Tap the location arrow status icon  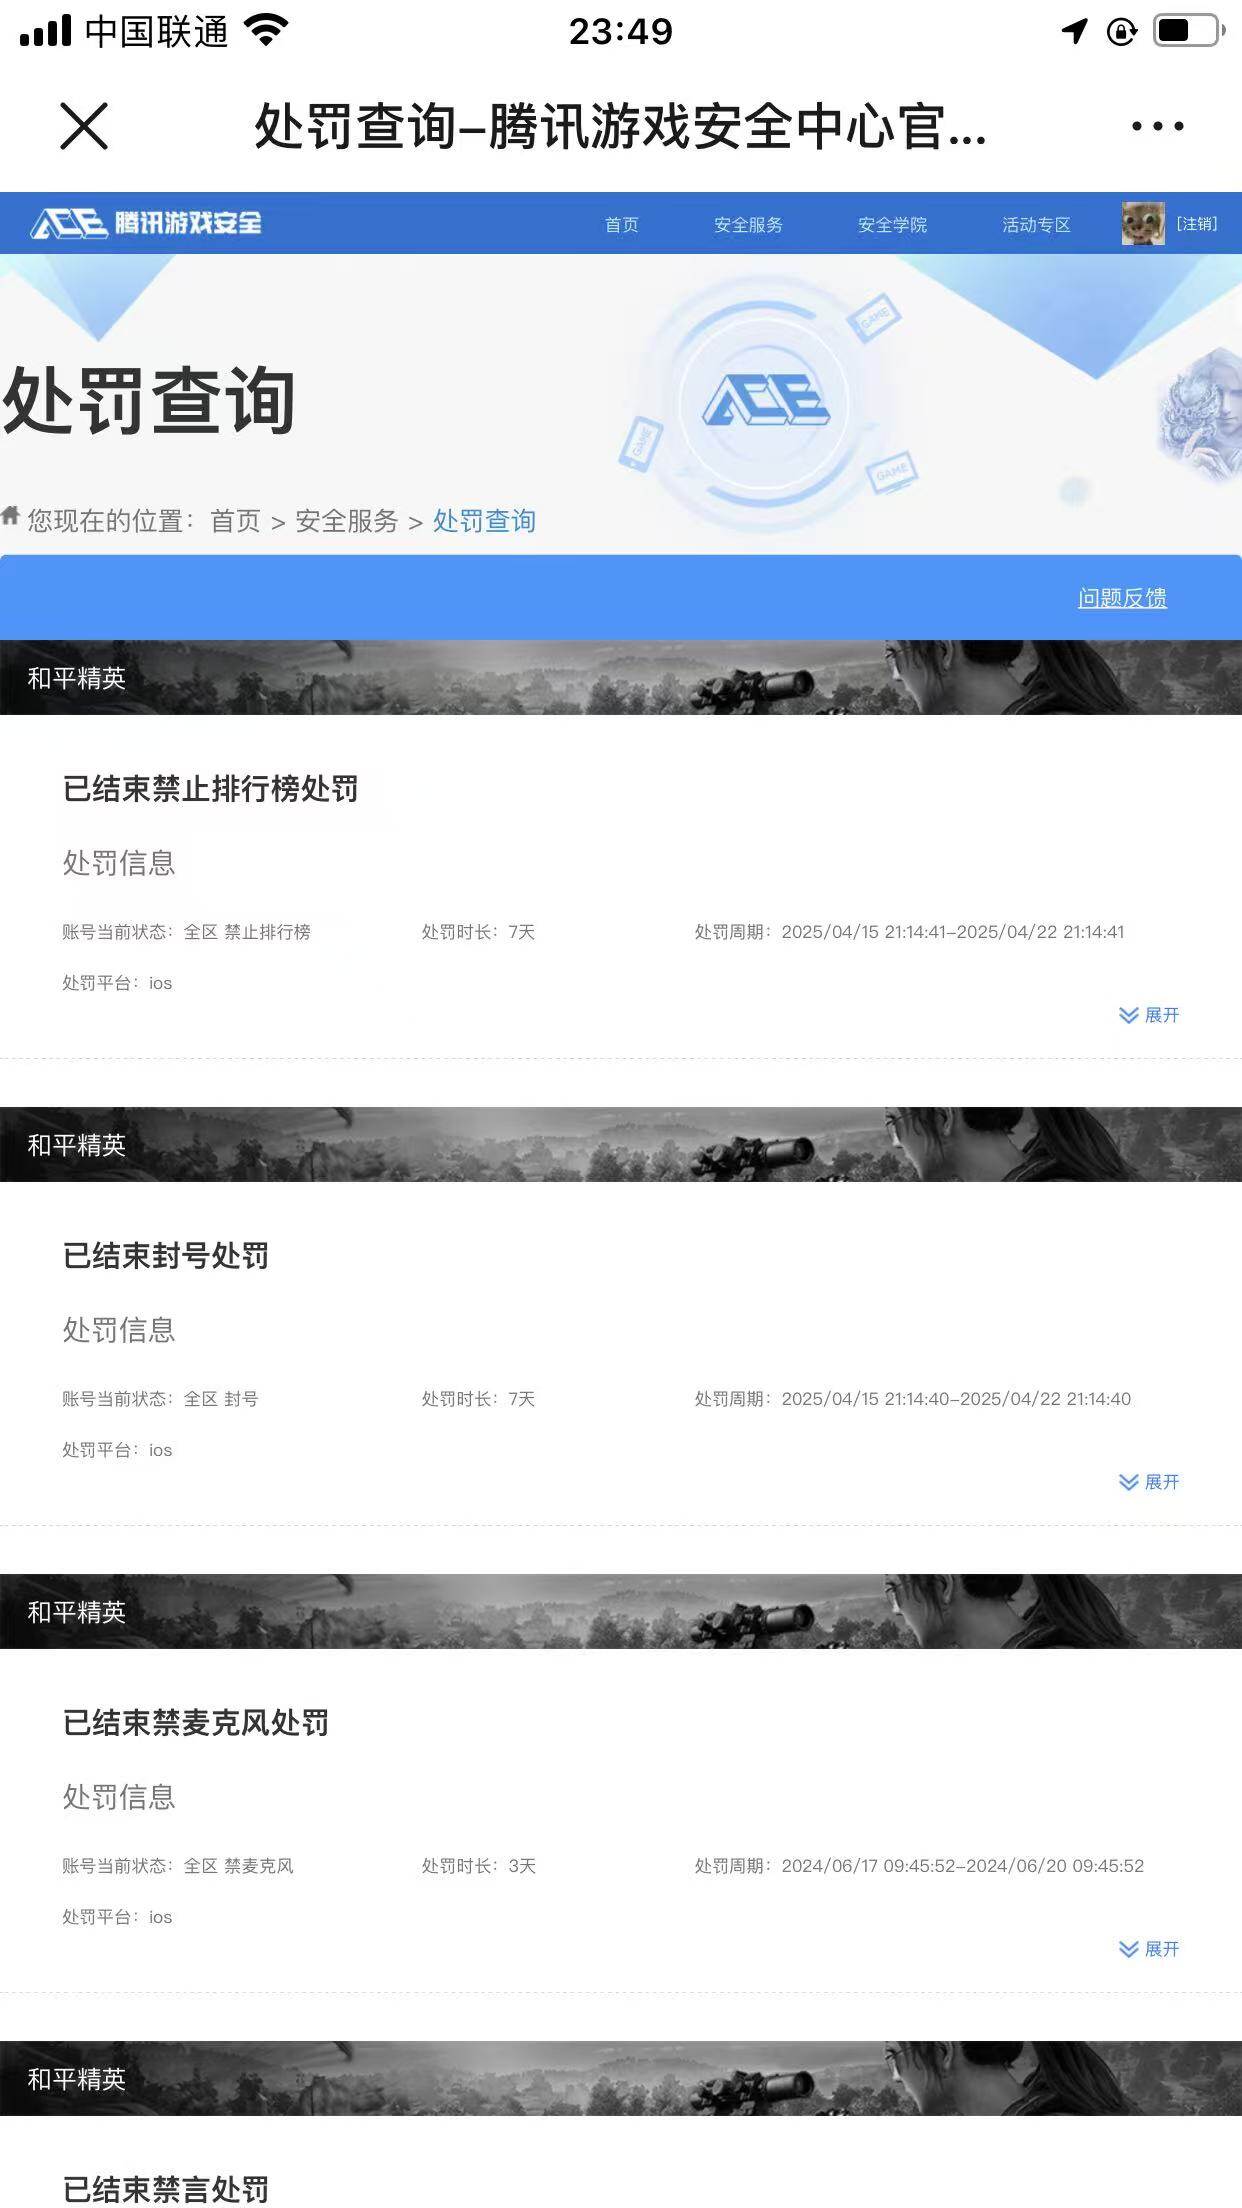pos(1075,31)
